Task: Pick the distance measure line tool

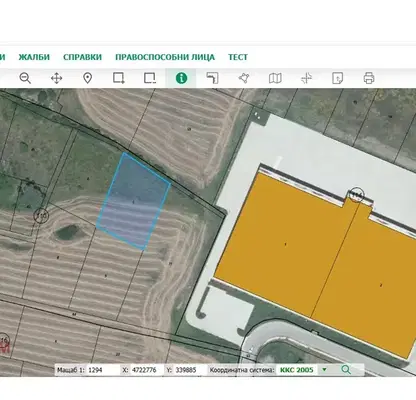Action: click(x=212, y=78)
